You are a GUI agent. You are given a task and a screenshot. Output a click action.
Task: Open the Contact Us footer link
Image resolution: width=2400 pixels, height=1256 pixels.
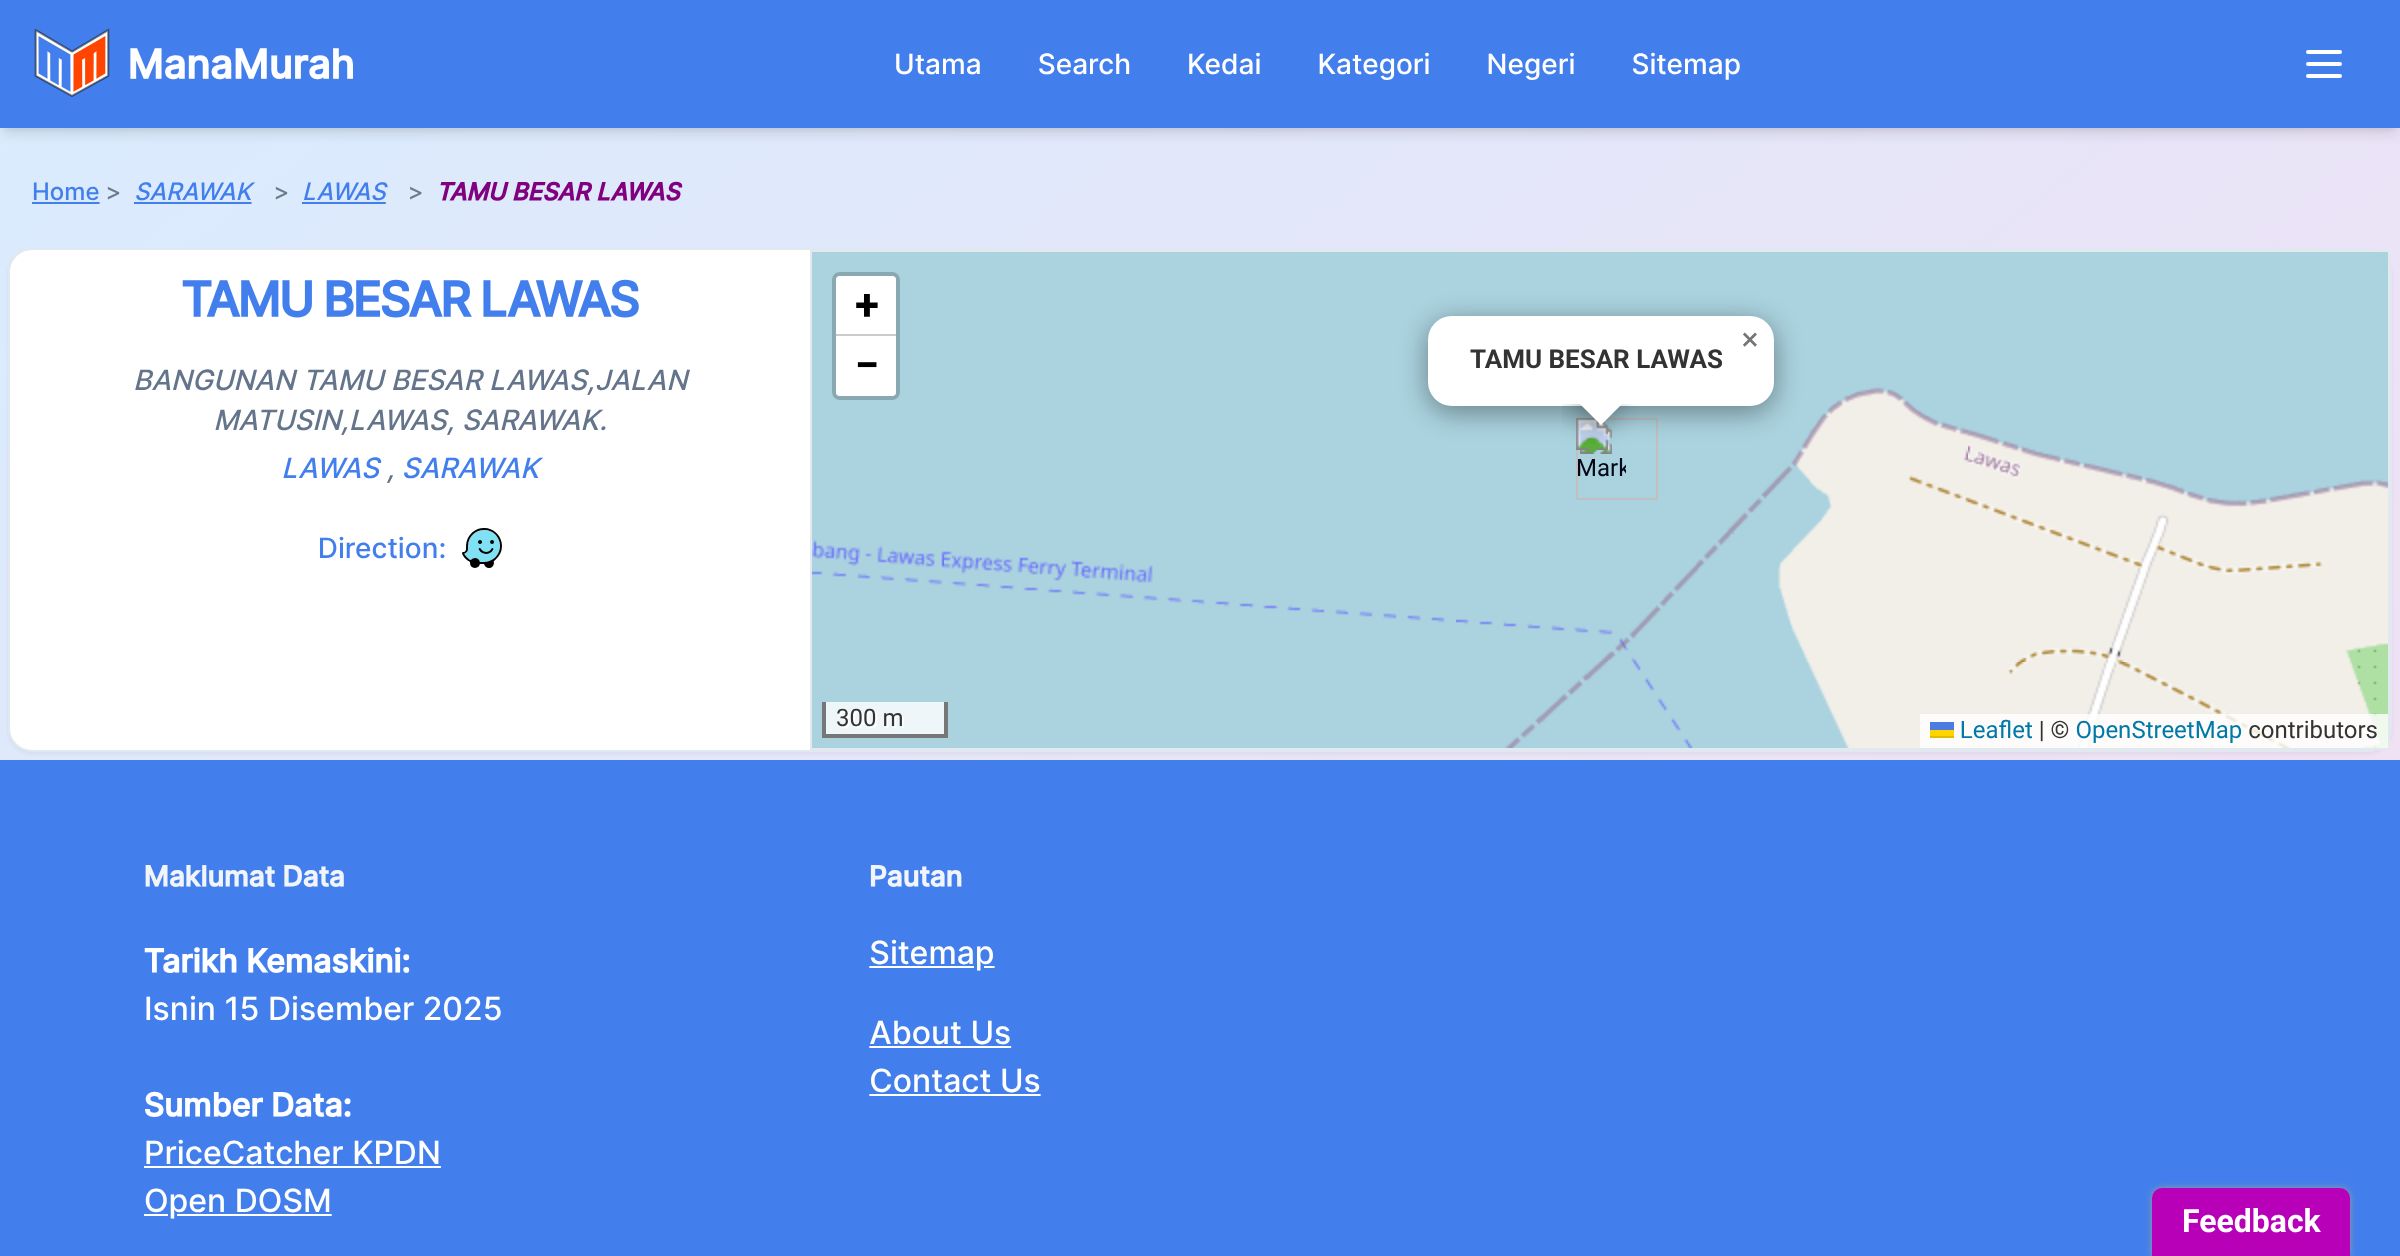pos(954,1081)
